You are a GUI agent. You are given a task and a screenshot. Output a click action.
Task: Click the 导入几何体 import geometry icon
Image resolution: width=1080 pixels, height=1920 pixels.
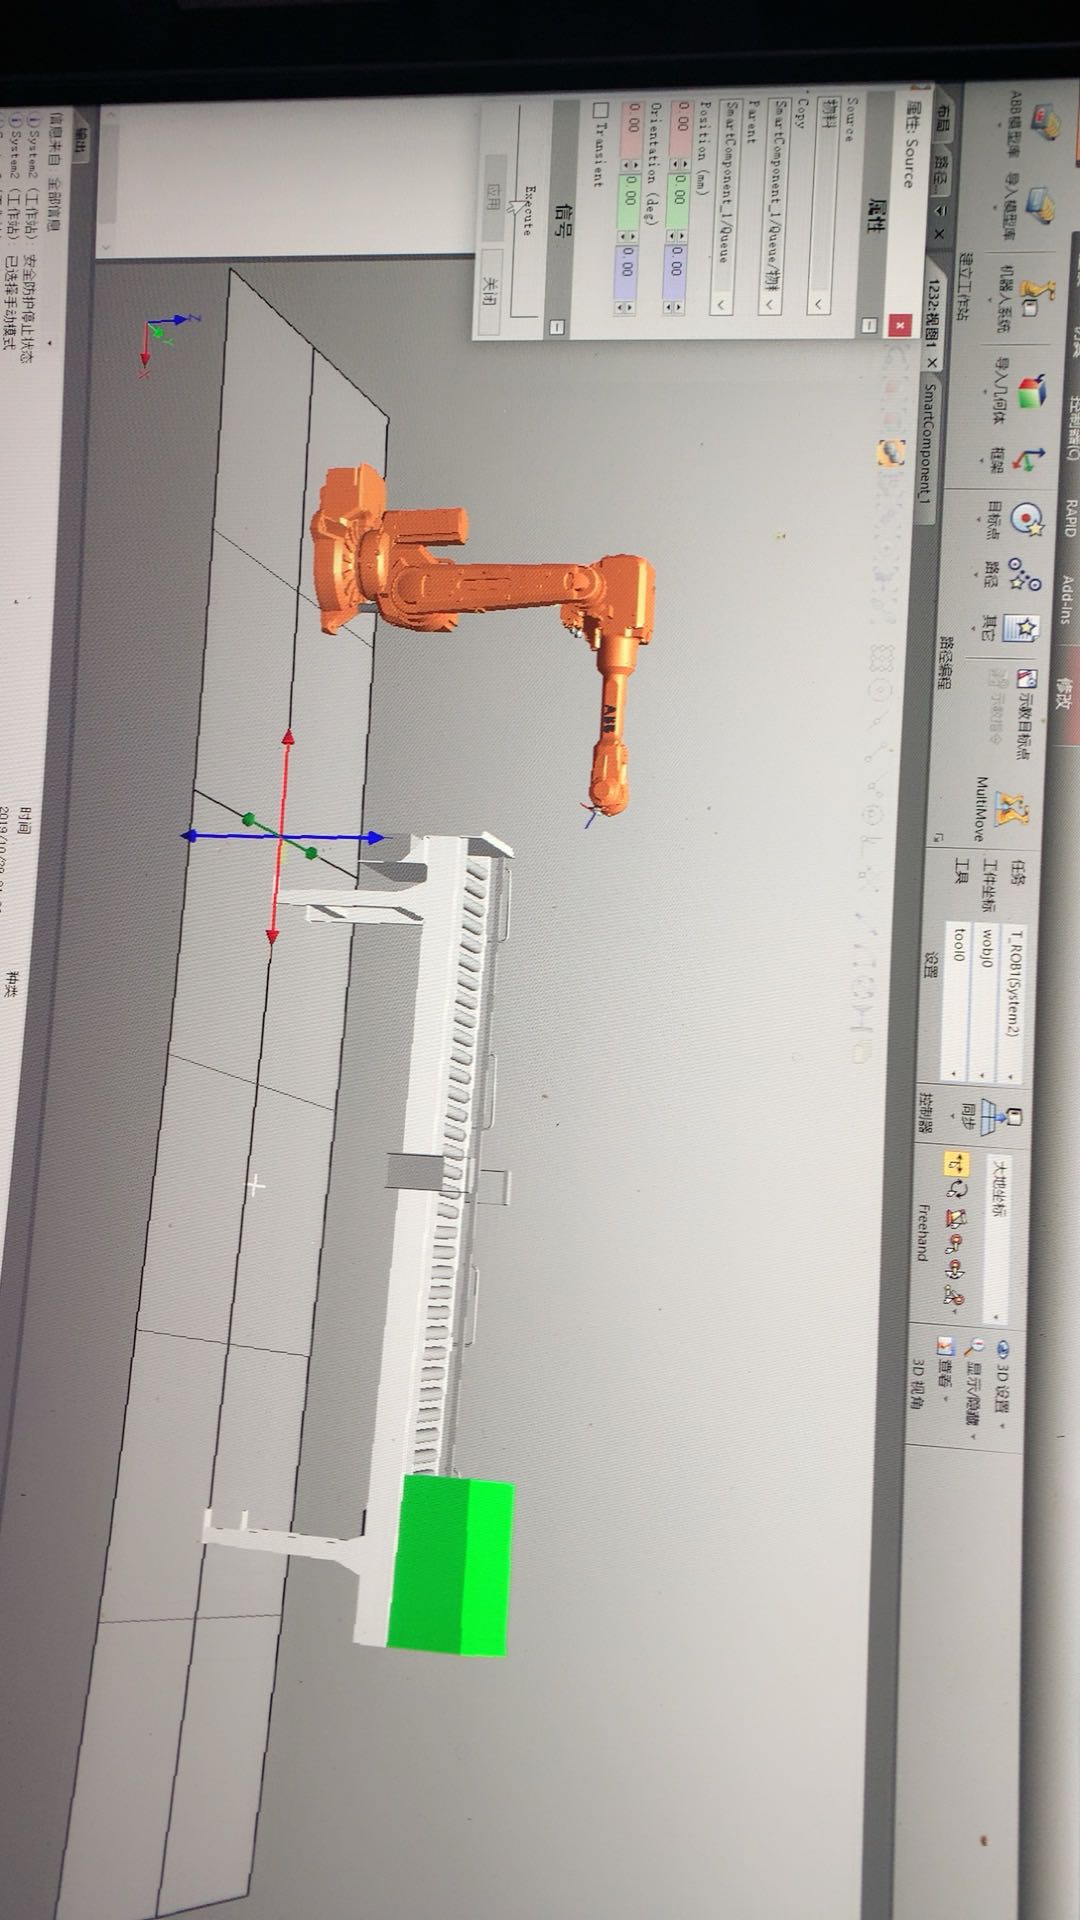[1033, 391]
